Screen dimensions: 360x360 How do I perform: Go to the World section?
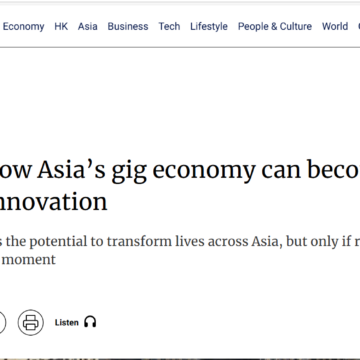pyautogui.click(x=335, y=26)
